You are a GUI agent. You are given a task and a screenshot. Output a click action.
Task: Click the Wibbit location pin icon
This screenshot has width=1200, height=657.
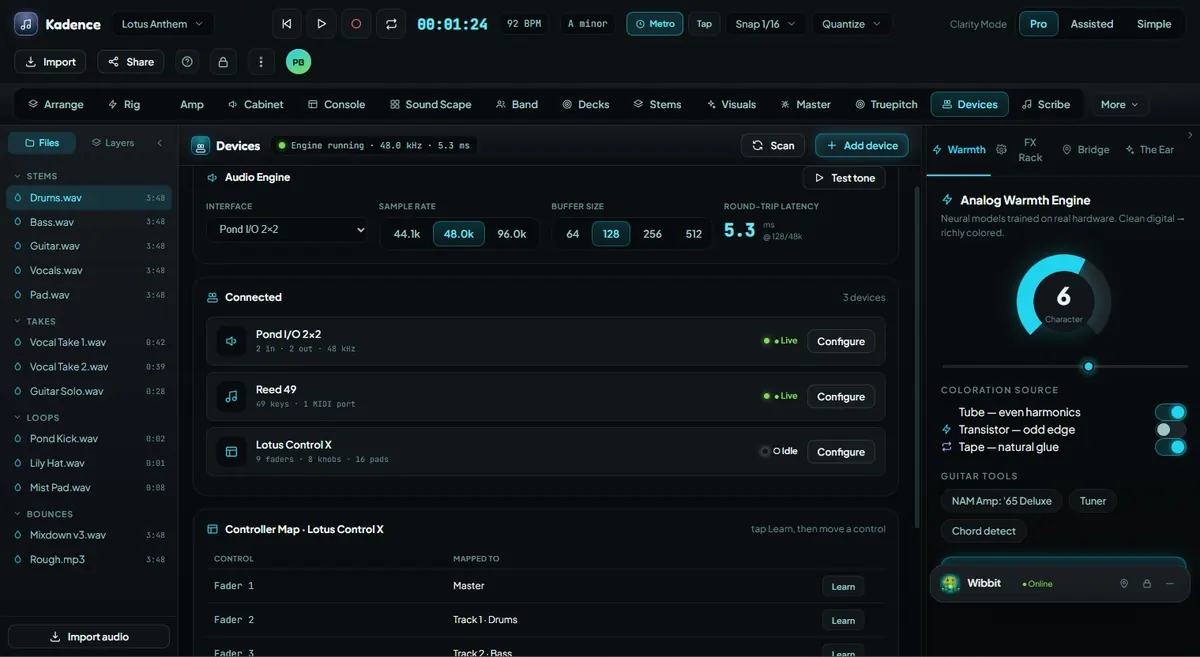[x=1124, y=583]
